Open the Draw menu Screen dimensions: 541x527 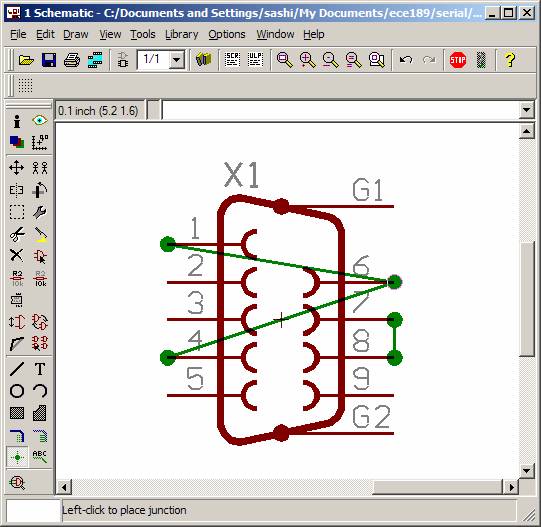pyautogui.click(x=76, y=34)
